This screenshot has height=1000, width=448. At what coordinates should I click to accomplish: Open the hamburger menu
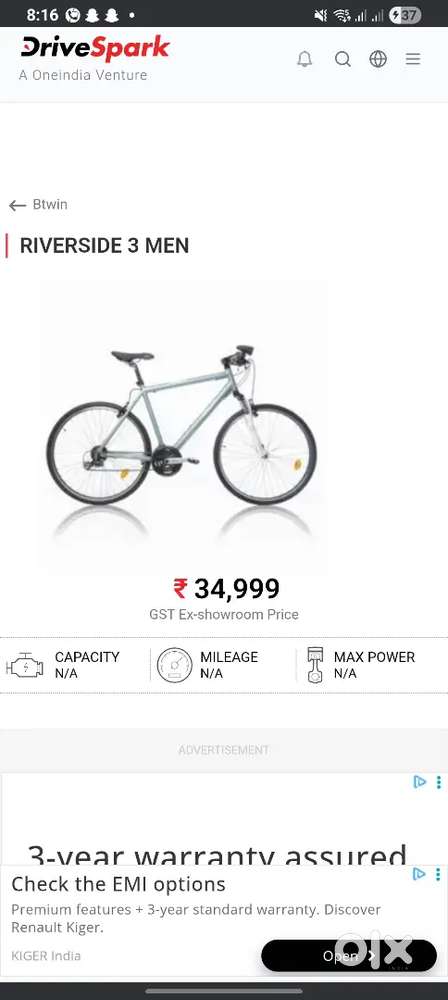pos(413,59)
